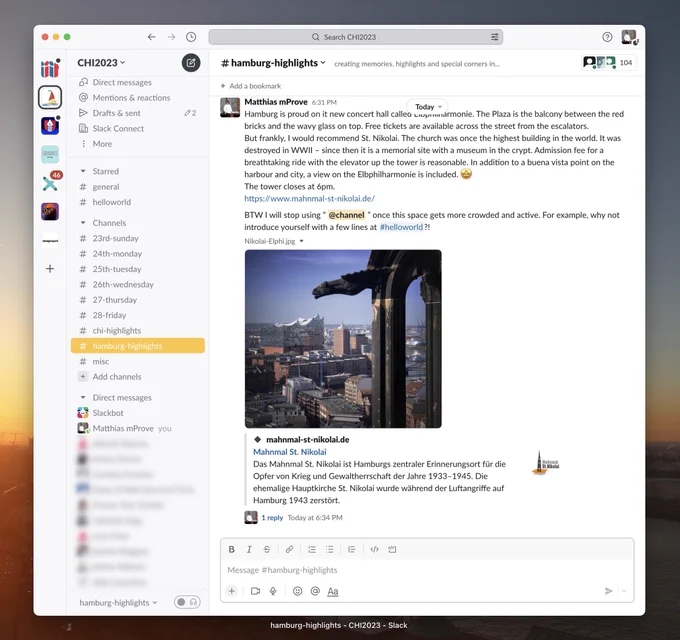Image resolution: width=680 pixels, height=640 pixels.
Task: Collapse the Direct messages section
Action: point(83,398)
